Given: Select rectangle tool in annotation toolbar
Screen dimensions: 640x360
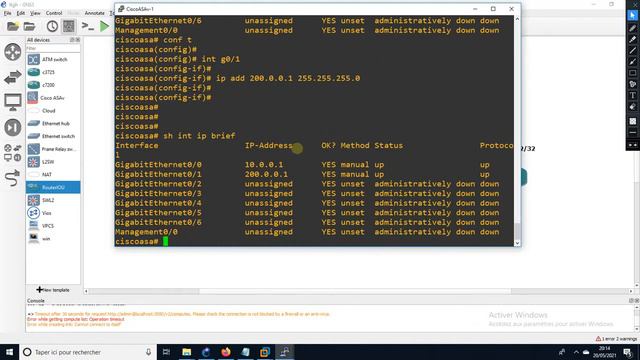Looking at the screenshot, I should 633,73.
